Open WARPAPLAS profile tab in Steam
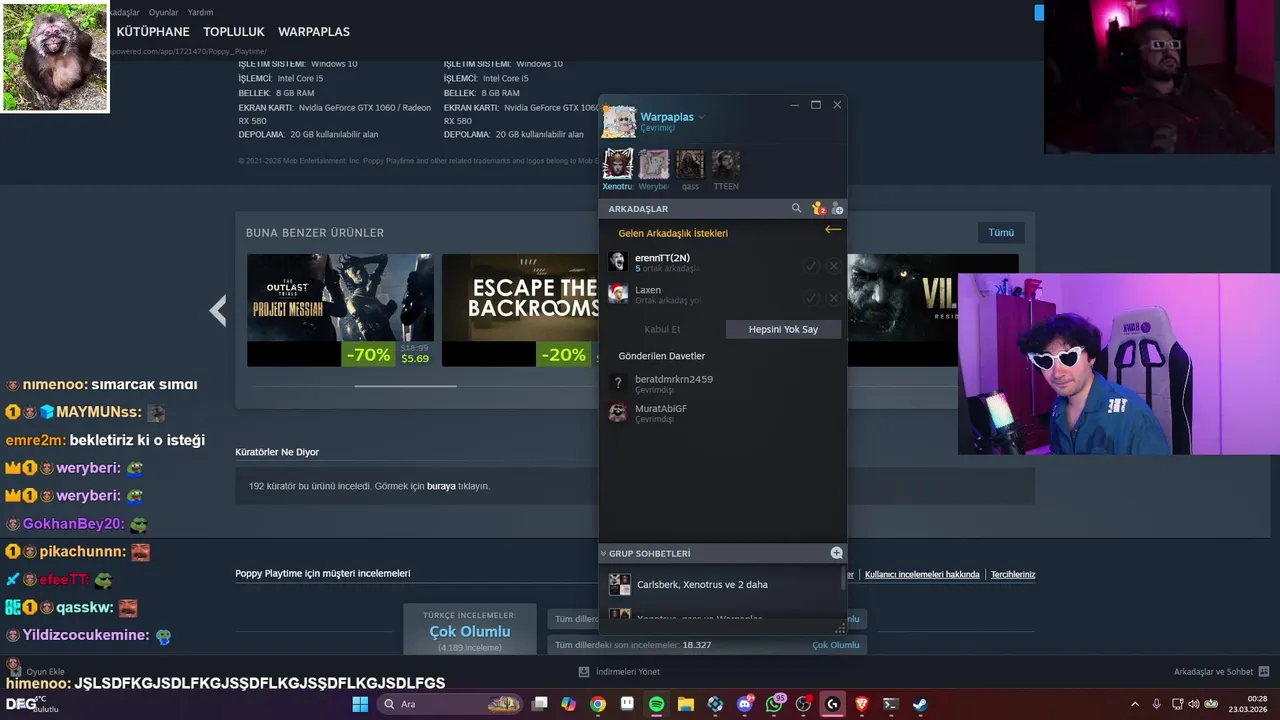Image resolution: width=1280 pixels, height=720 pixels. [314, 32]
